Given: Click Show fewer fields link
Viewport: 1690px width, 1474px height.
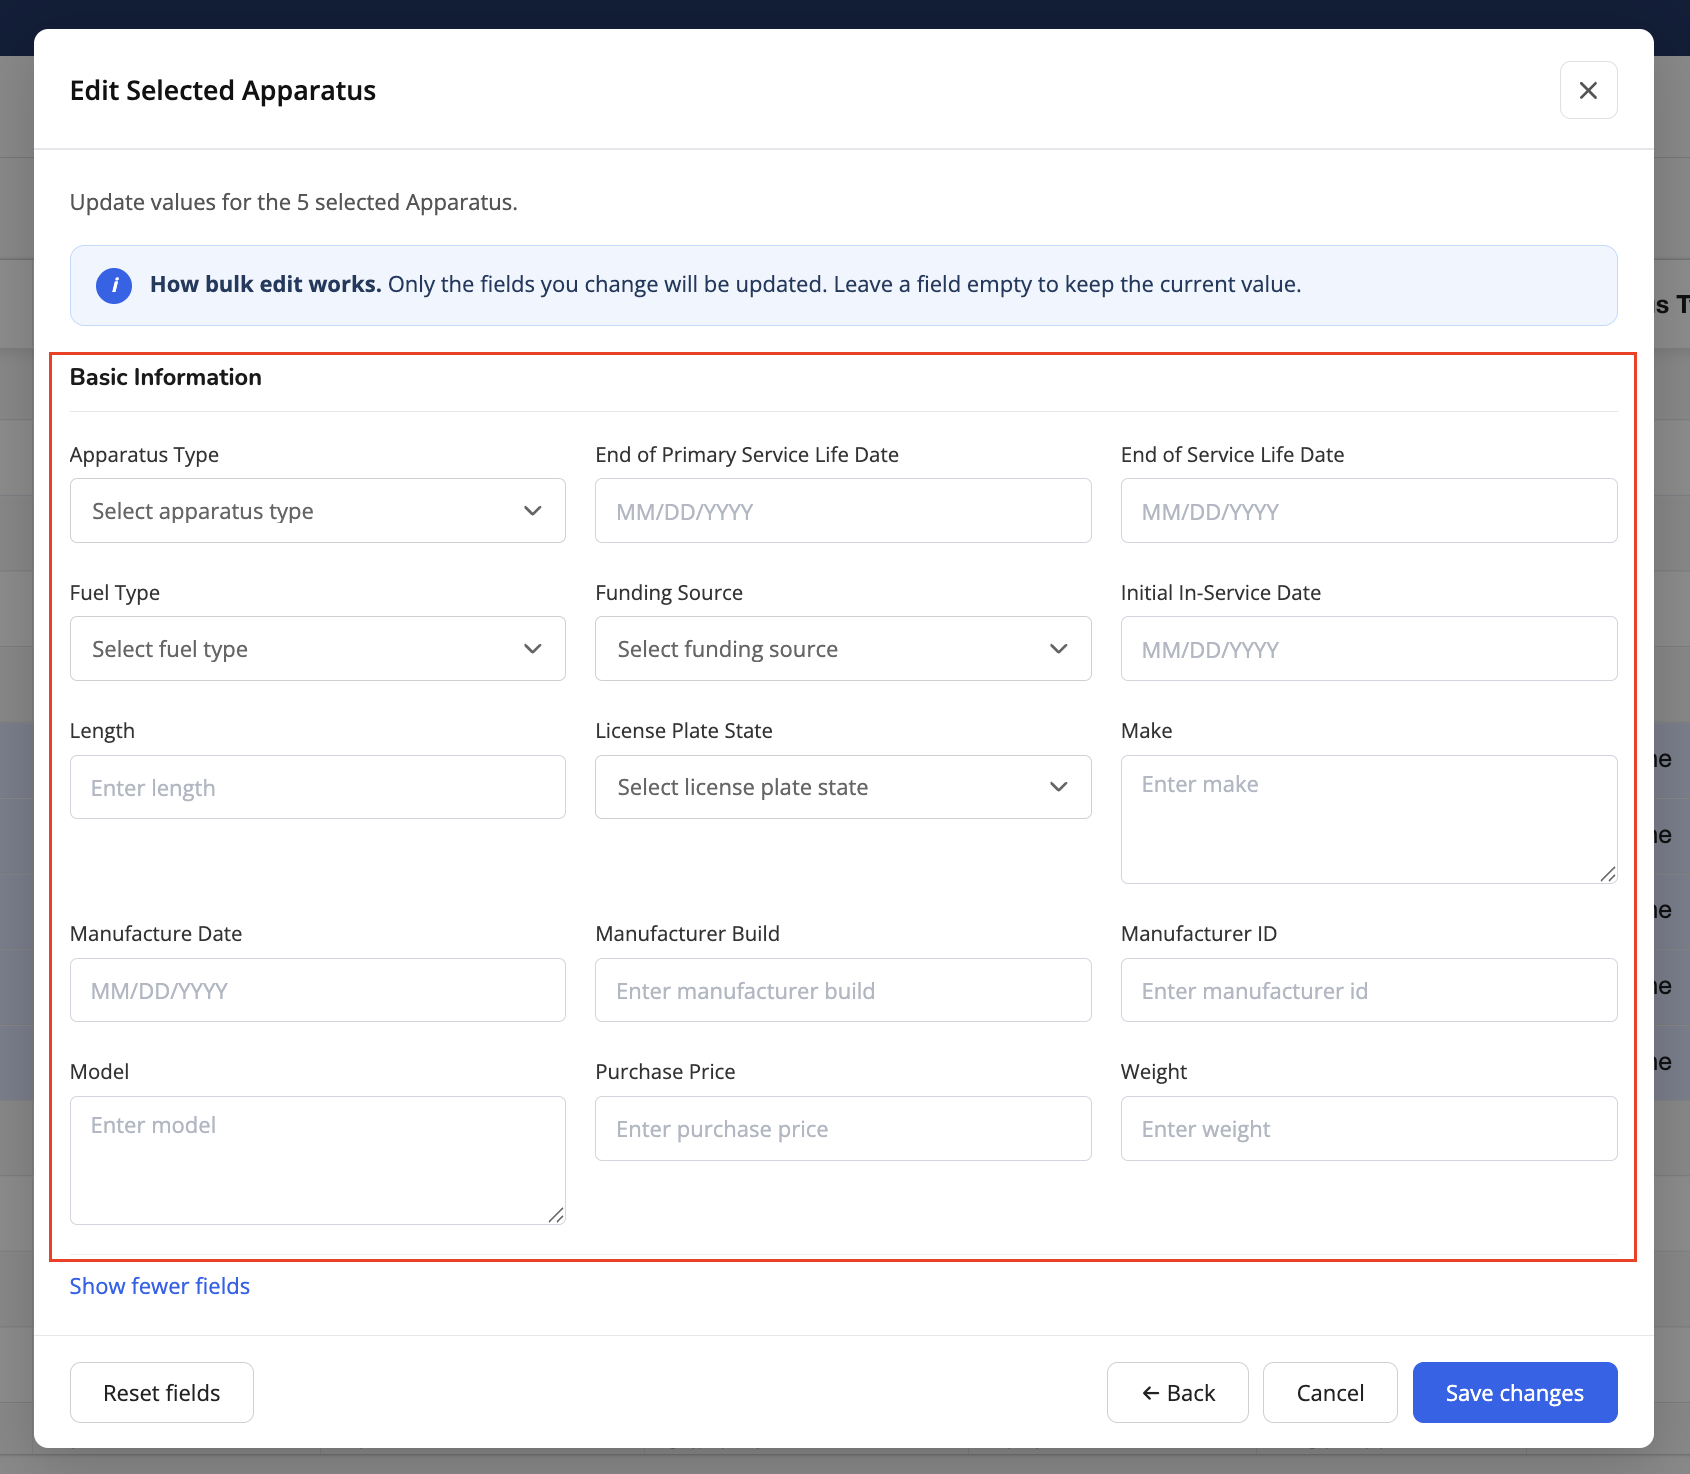Looking at the screenshot, I should [x=160, y=1286].
